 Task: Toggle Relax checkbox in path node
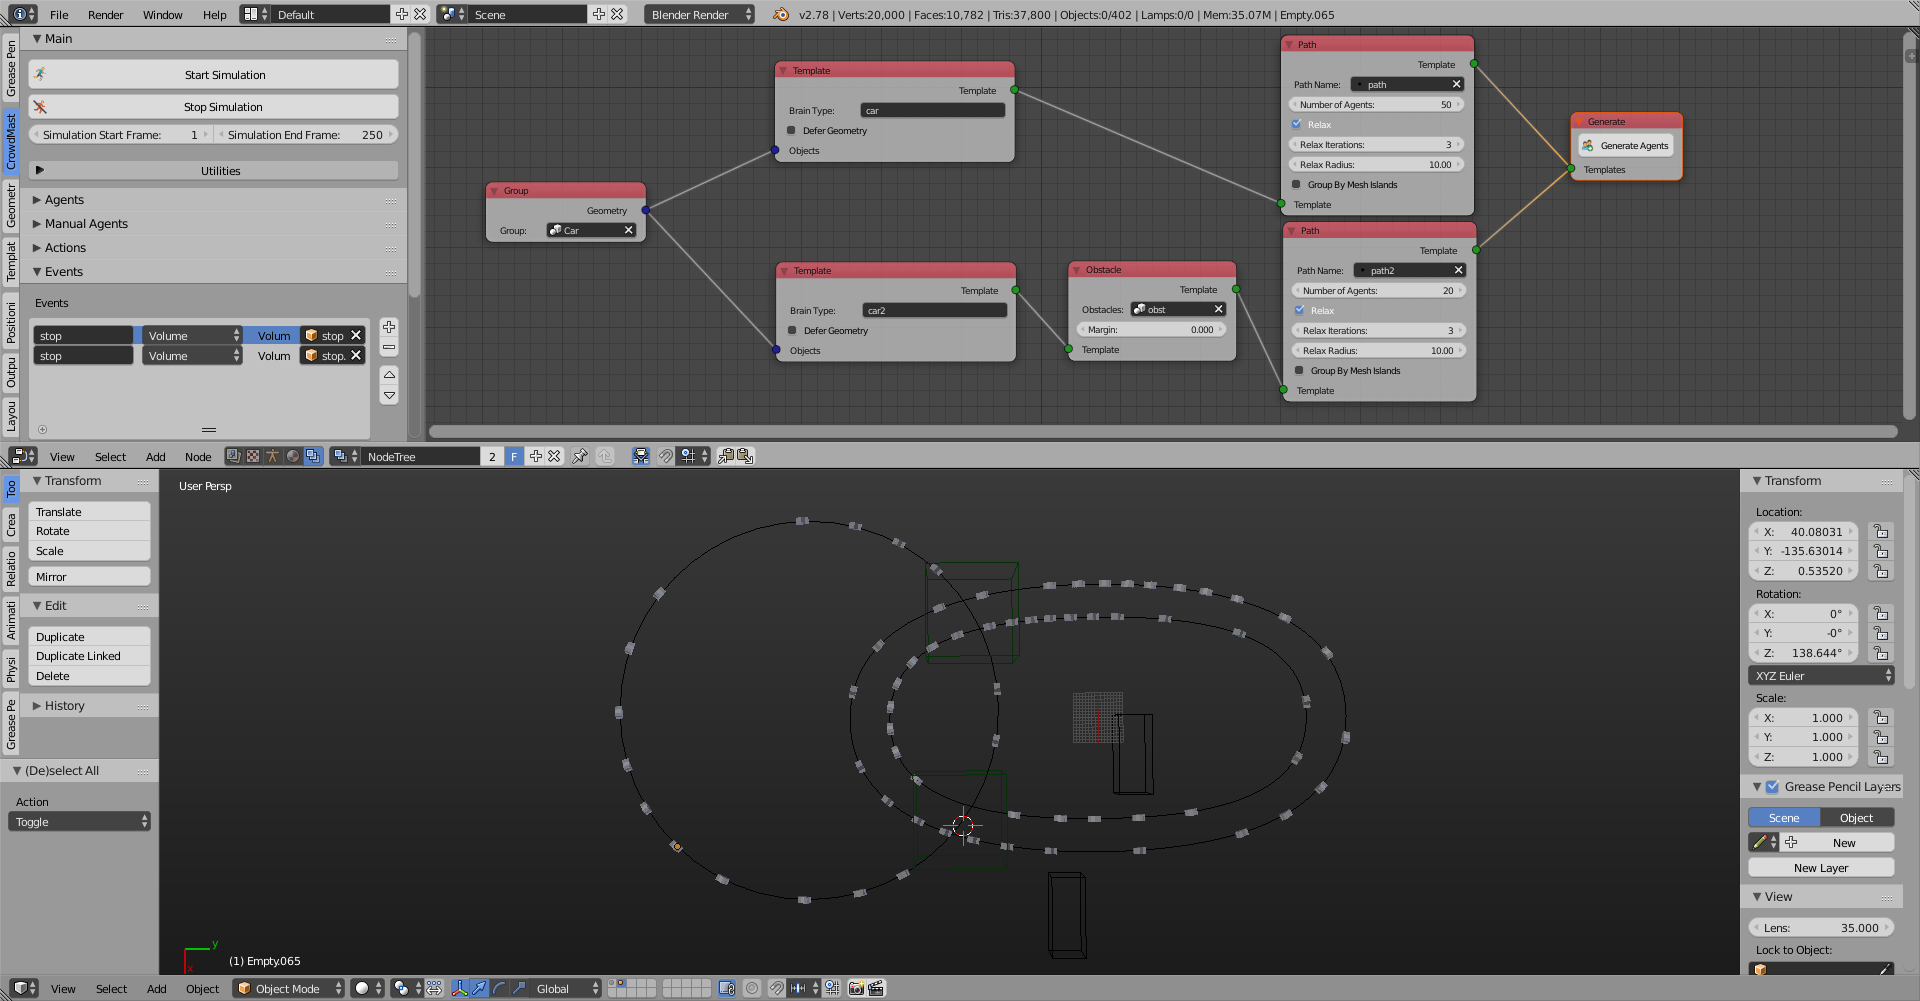pos(1296,125)
